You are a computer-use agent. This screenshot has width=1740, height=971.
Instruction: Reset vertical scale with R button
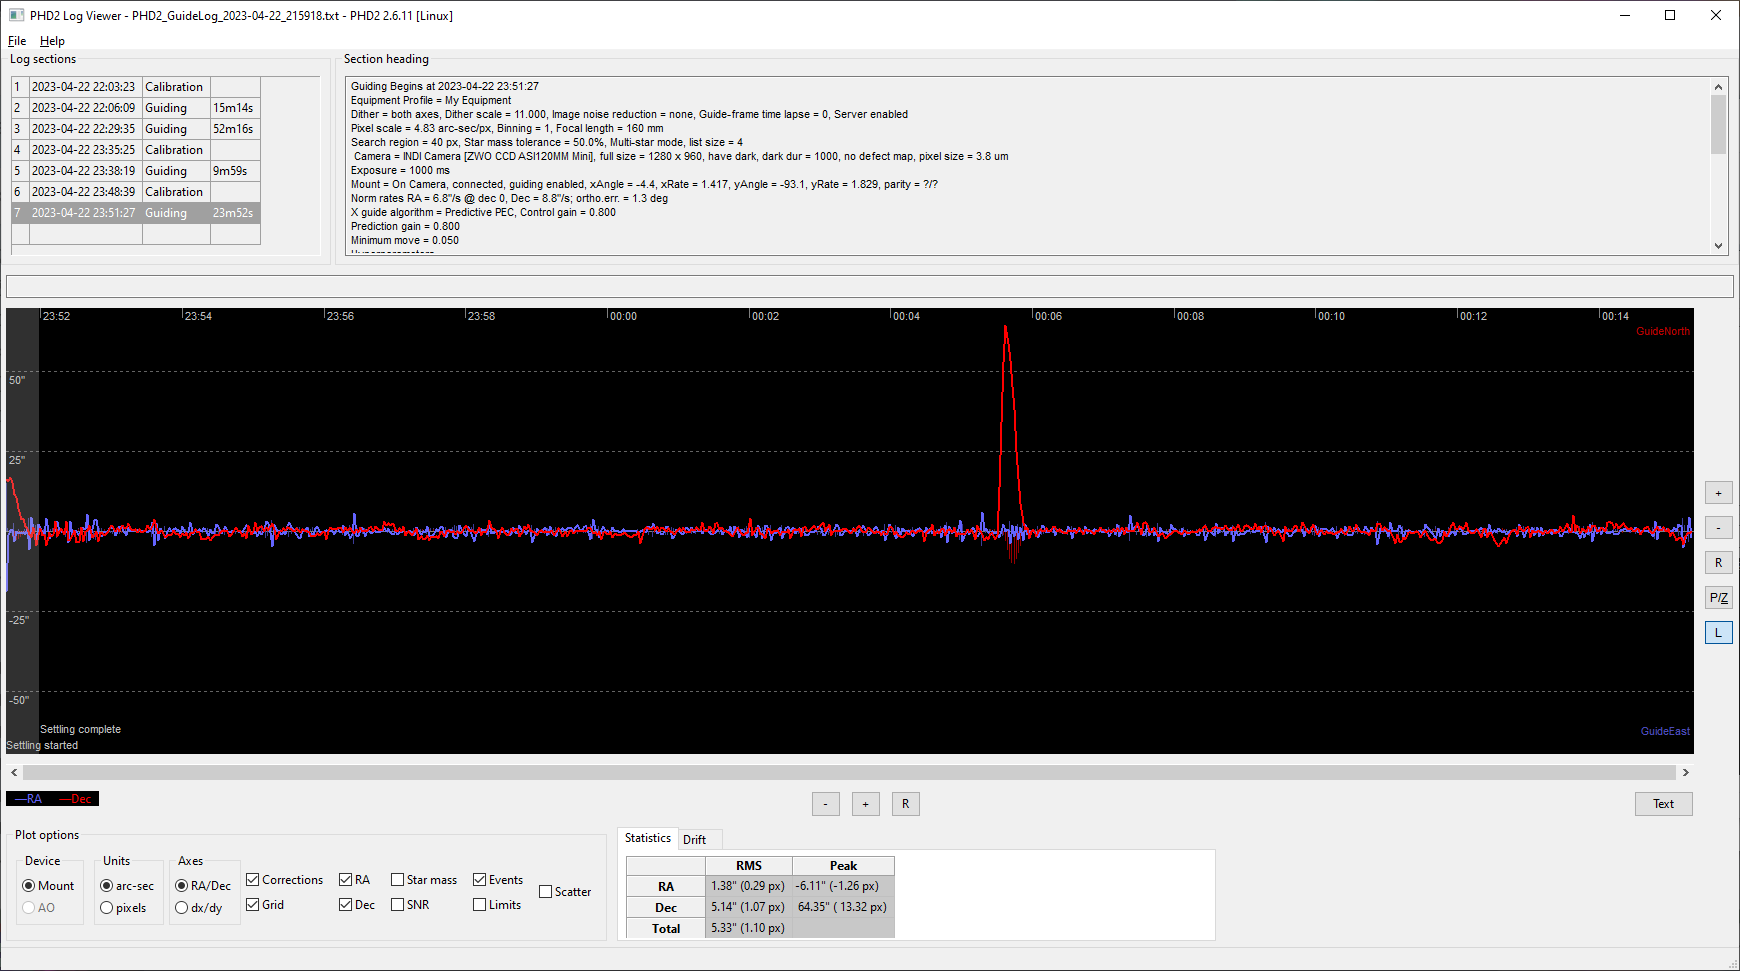click(x=1718, y=563)
